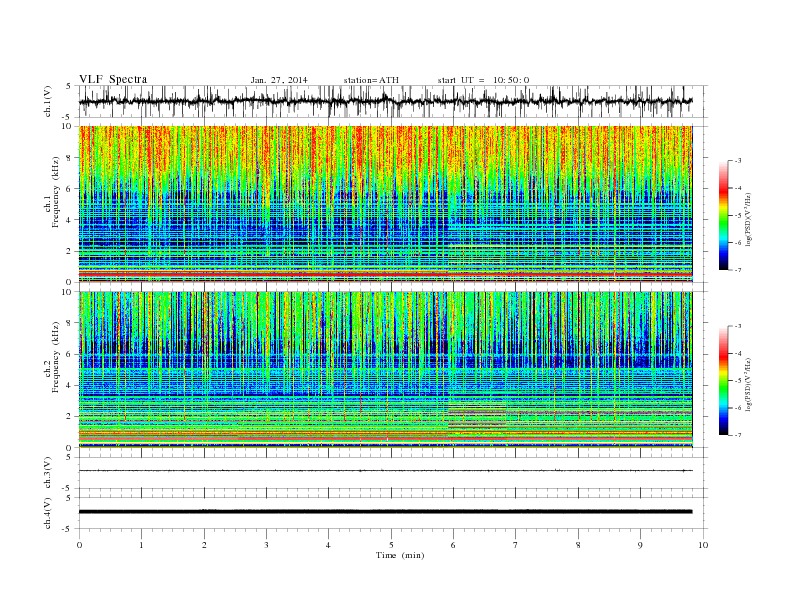Click the 'ch.4(V)' axis label

click(48, 513)
